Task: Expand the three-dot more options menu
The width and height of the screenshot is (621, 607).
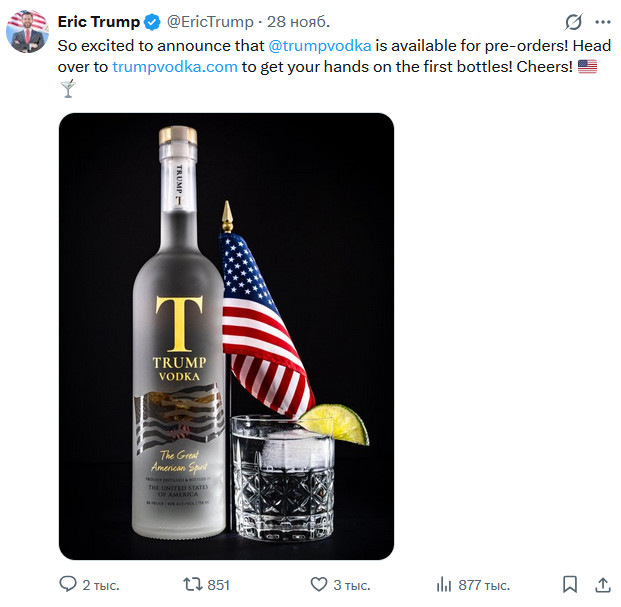Action: click(x=602, y=22)
